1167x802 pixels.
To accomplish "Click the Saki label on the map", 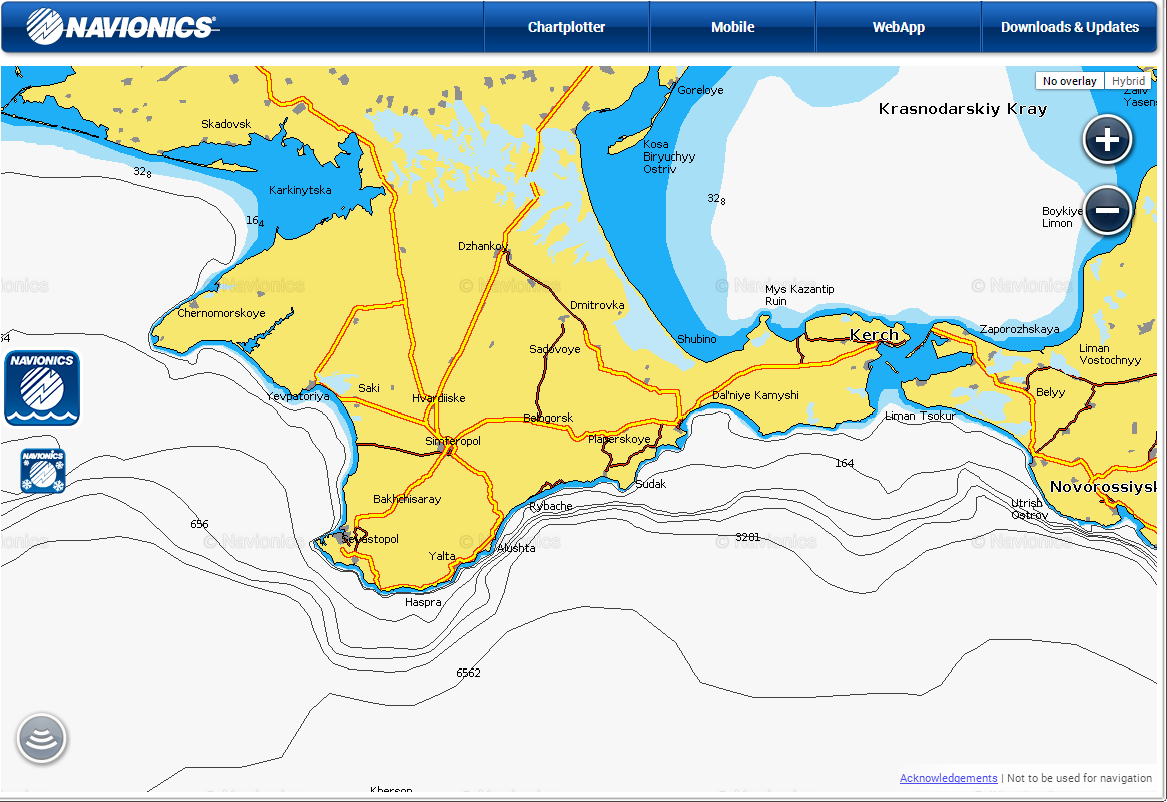I will click(368, 388).
